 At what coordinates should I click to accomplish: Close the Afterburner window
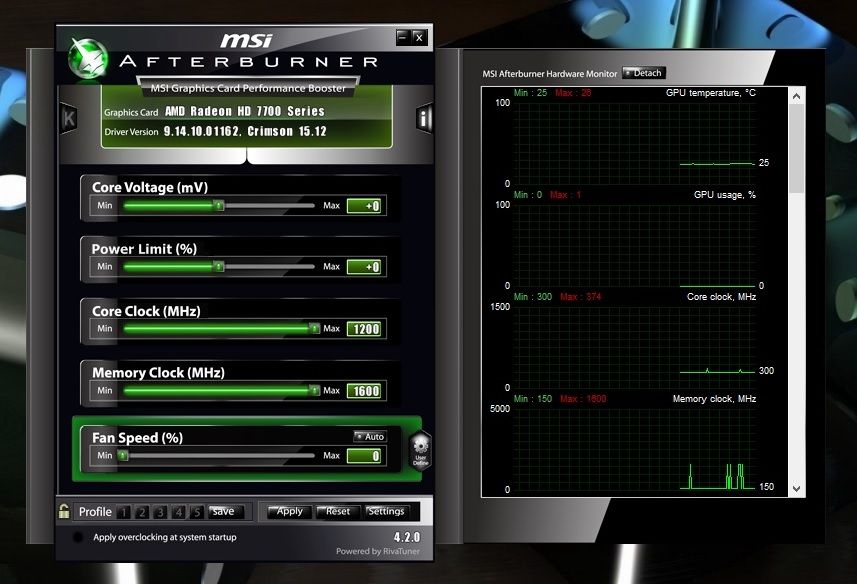[419, 37]
